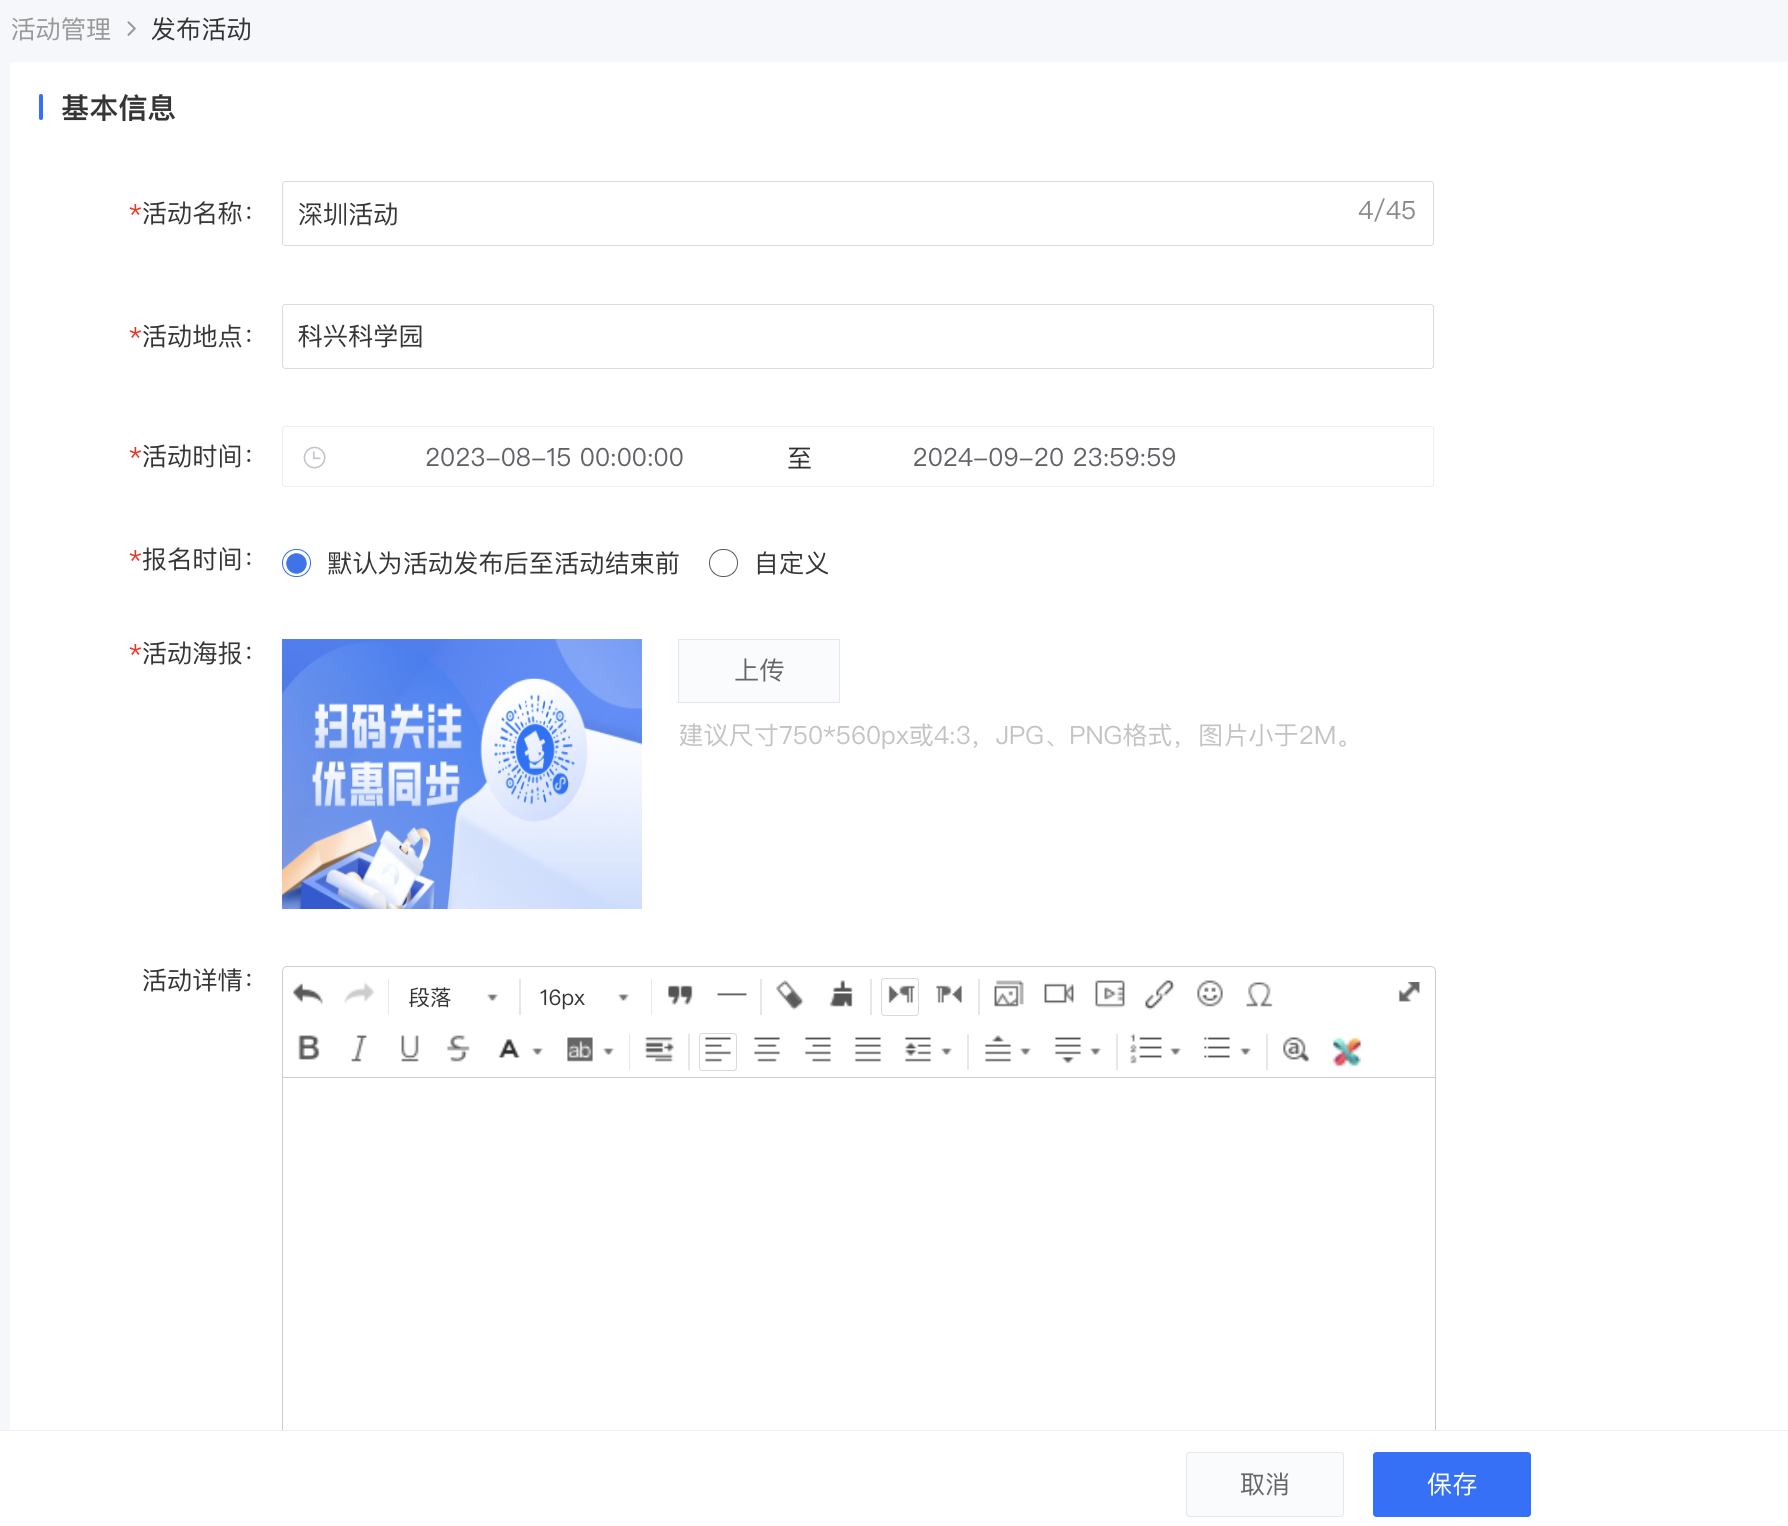
Task: Insert special character with the omega icon
Action: click(x=1259, y=995)
